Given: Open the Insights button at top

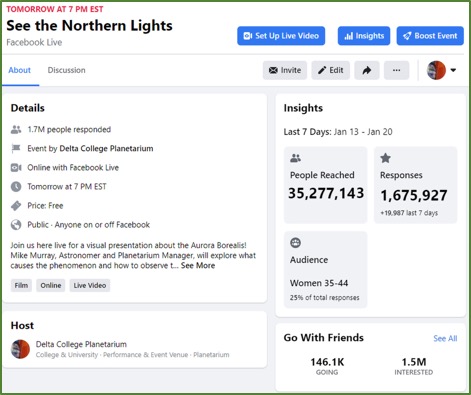Looking at the screenshot, I should (x=364, y=36).
